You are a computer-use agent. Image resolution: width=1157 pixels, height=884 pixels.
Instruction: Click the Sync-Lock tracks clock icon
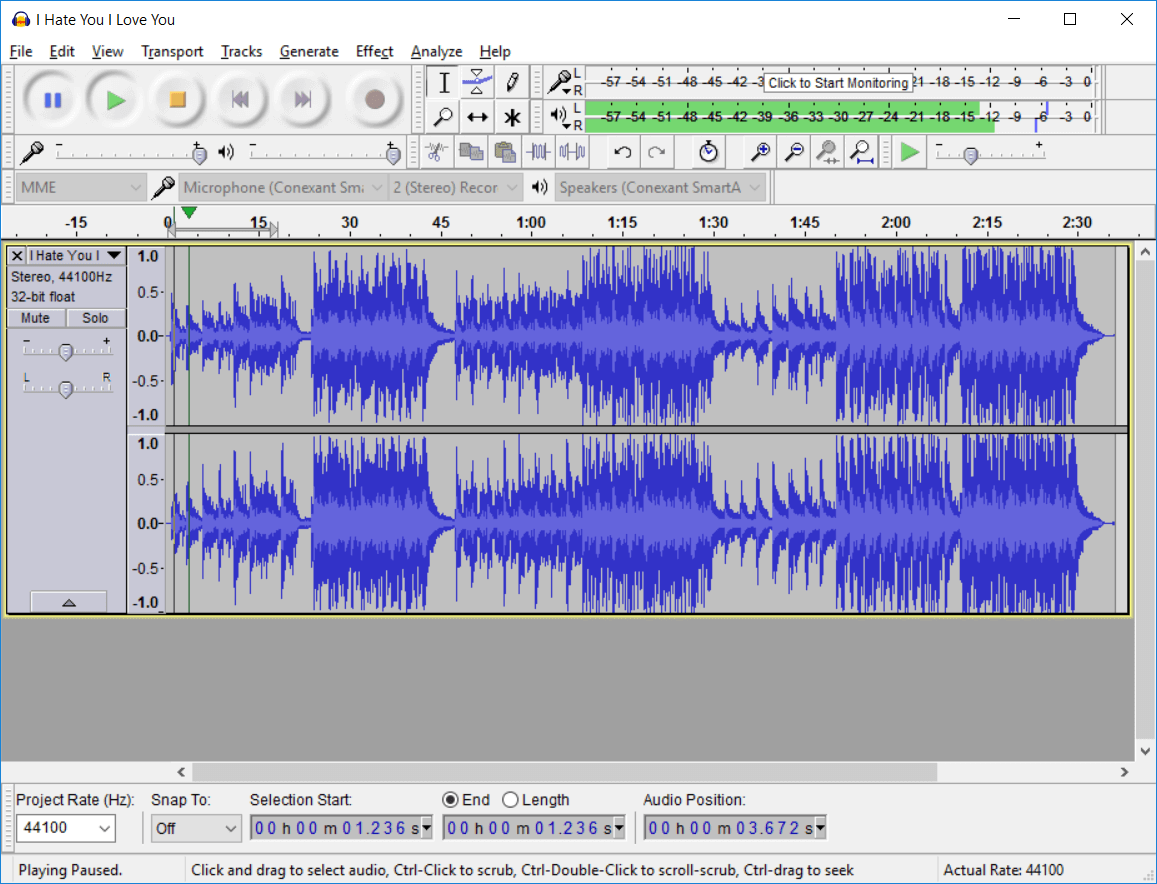tap(708, 153)
